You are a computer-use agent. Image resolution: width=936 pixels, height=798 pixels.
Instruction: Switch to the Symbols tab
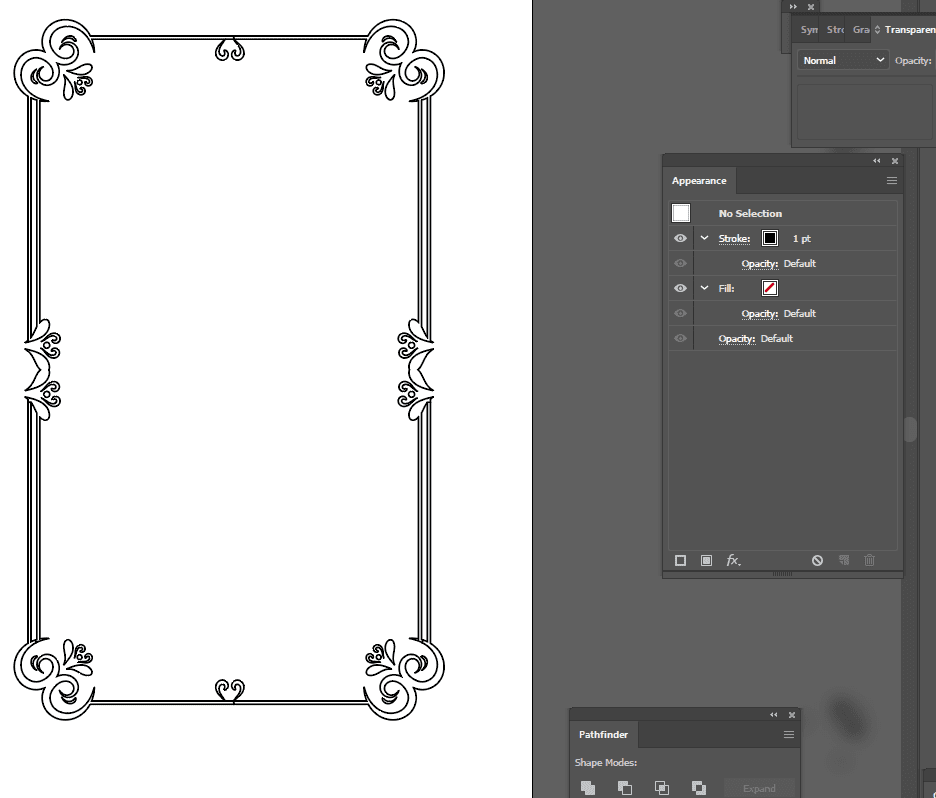[809, 29]
